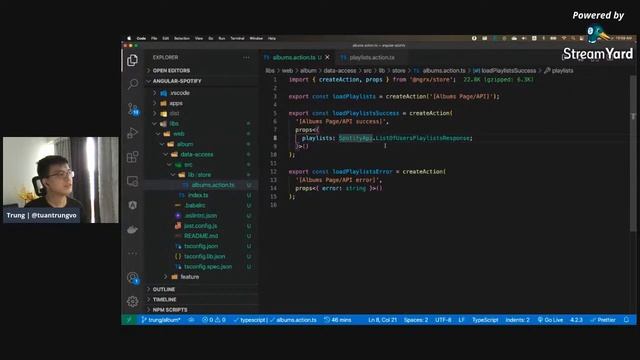
Task: Open tsconfig.spec.json in file tree
Action: [208, 267]
